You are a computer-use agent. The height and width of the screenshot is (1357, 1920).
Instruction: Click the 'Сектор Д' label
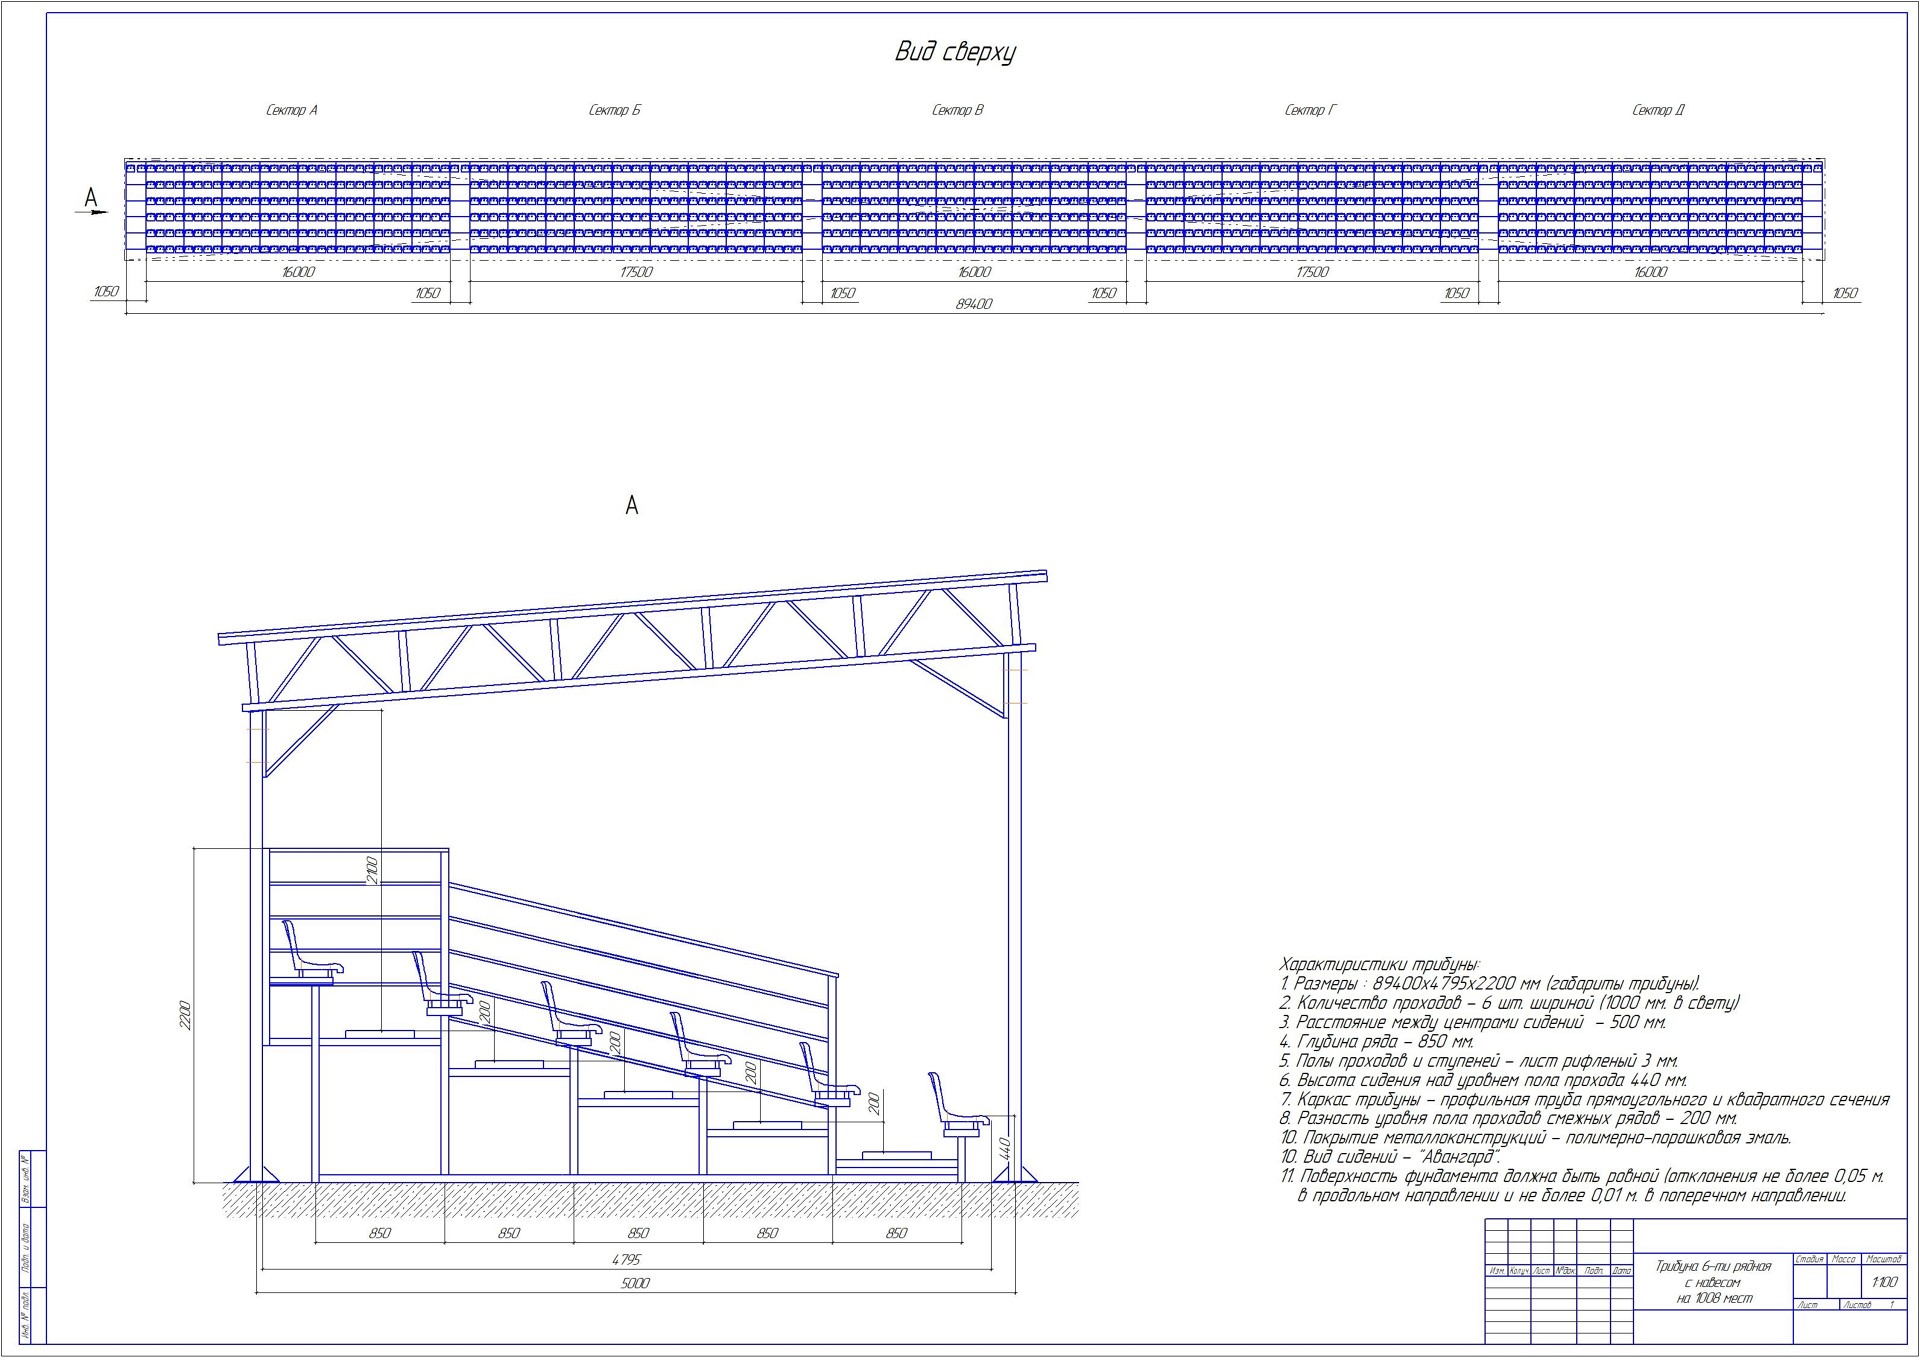pos(1658,110)
